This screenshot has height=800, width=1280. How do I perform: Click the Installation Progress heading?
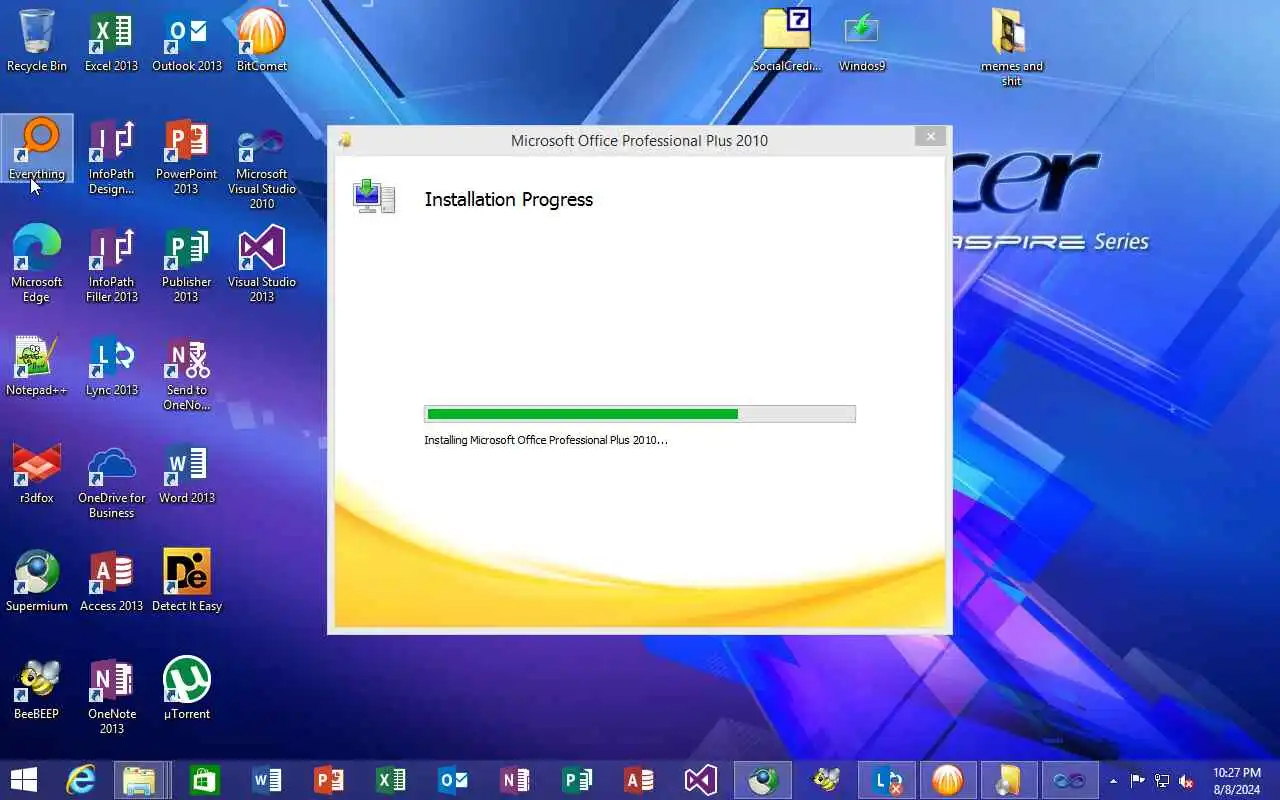pyautogui.click(x=509, y=199)
